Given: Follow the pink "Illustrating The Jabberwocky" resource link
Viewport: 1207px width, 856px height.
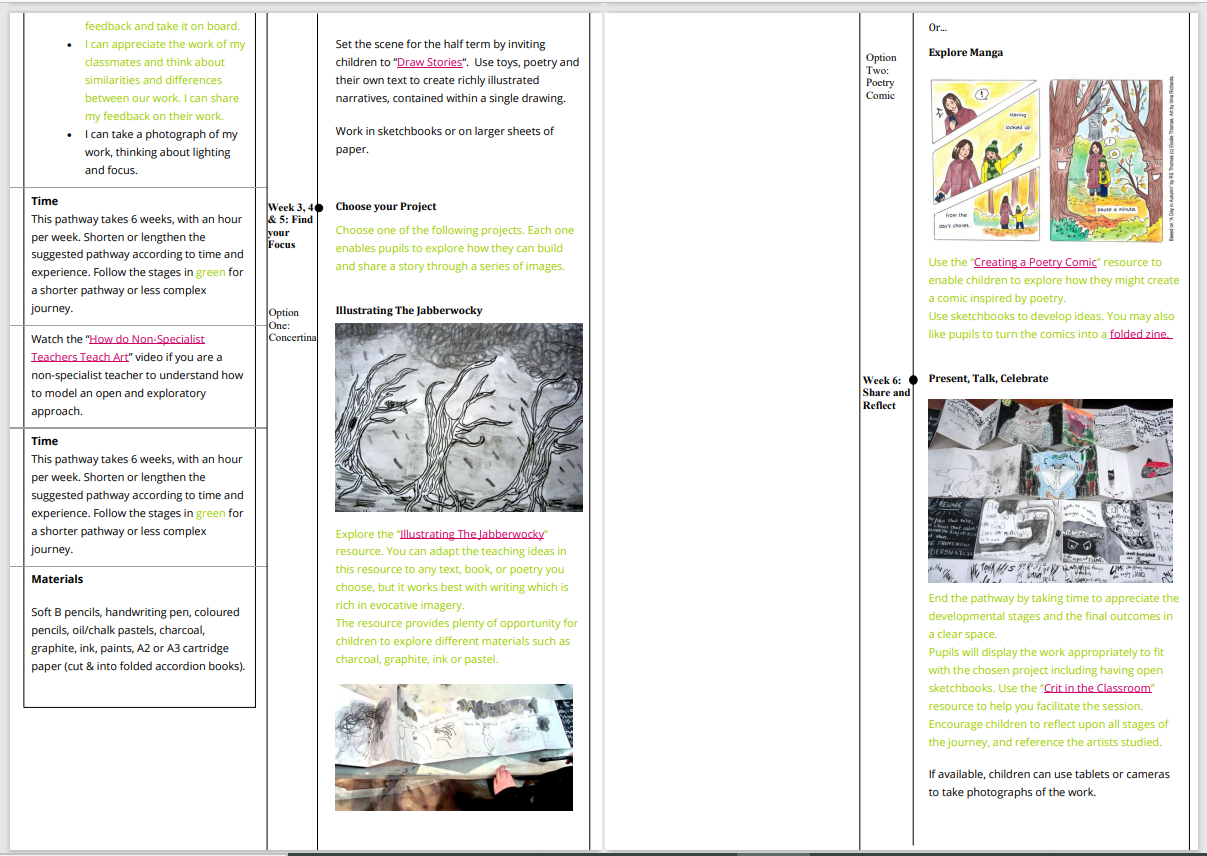Looking at the screenshot, I should (x=472, y=534).
